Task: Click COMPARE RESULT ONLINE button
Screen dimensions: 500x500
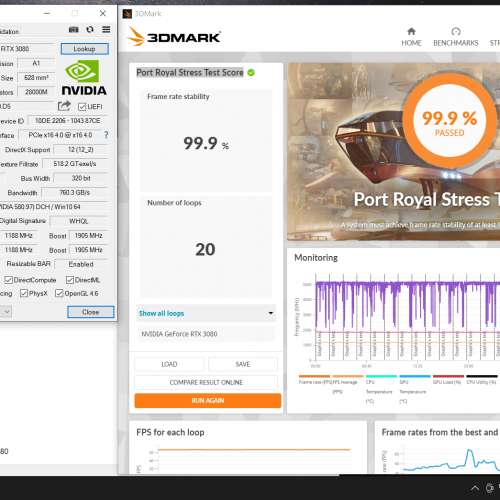Action: tap(206, 382)
